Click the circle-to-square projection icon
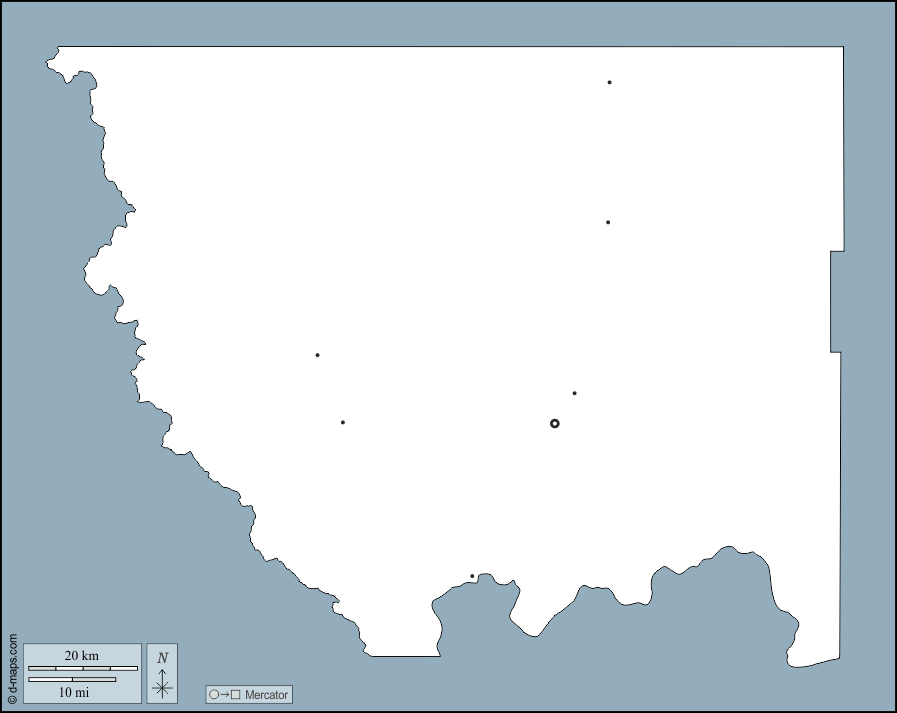This screenshot has width=897, height=713. coord(224,694)
